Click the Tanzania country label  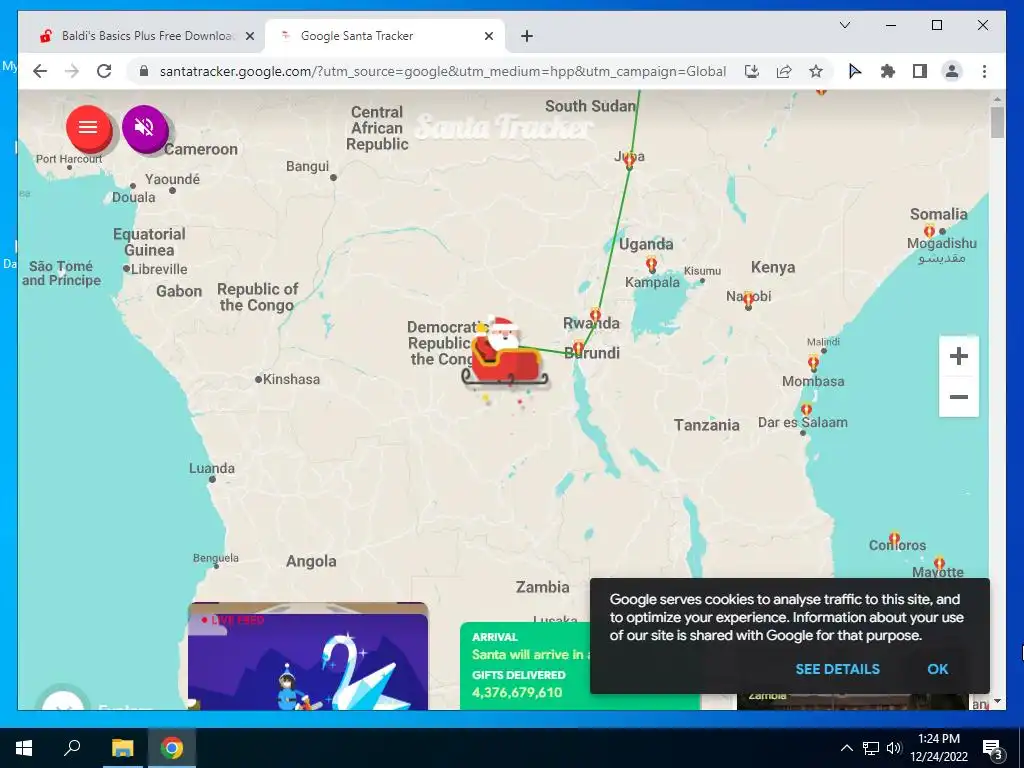pyautogui.click(x=707, y=425)
